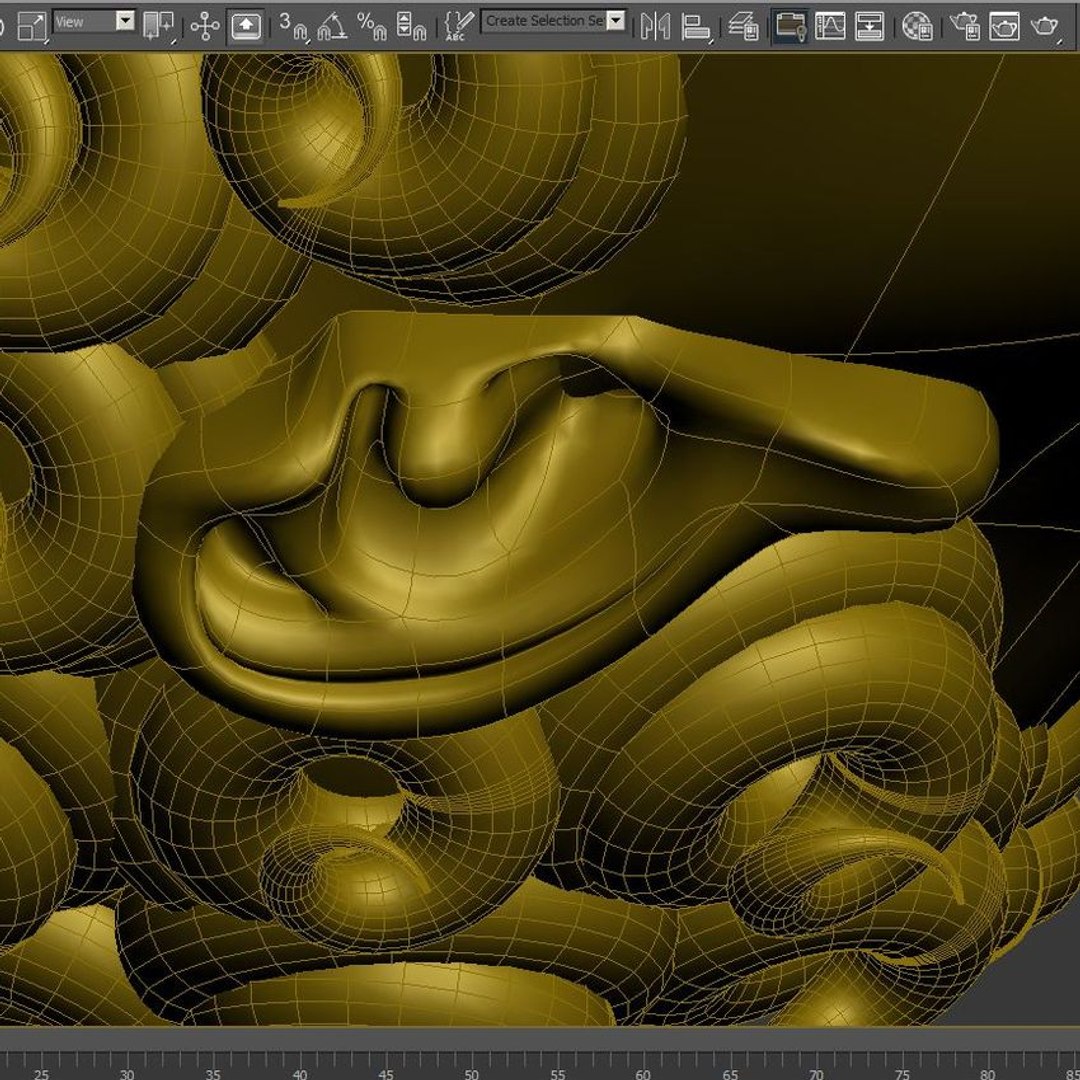Click frame 30 on the timeline track
This screenshot has height=1080, width=1080.
(x=127, y=1073)
